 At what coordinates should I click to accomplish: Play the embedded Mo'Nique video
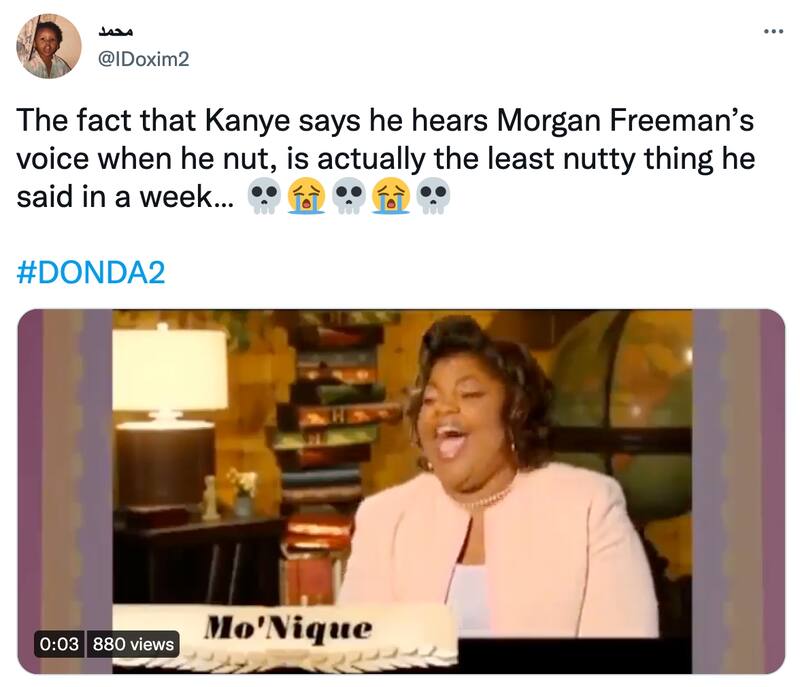[x=400, y=490]
